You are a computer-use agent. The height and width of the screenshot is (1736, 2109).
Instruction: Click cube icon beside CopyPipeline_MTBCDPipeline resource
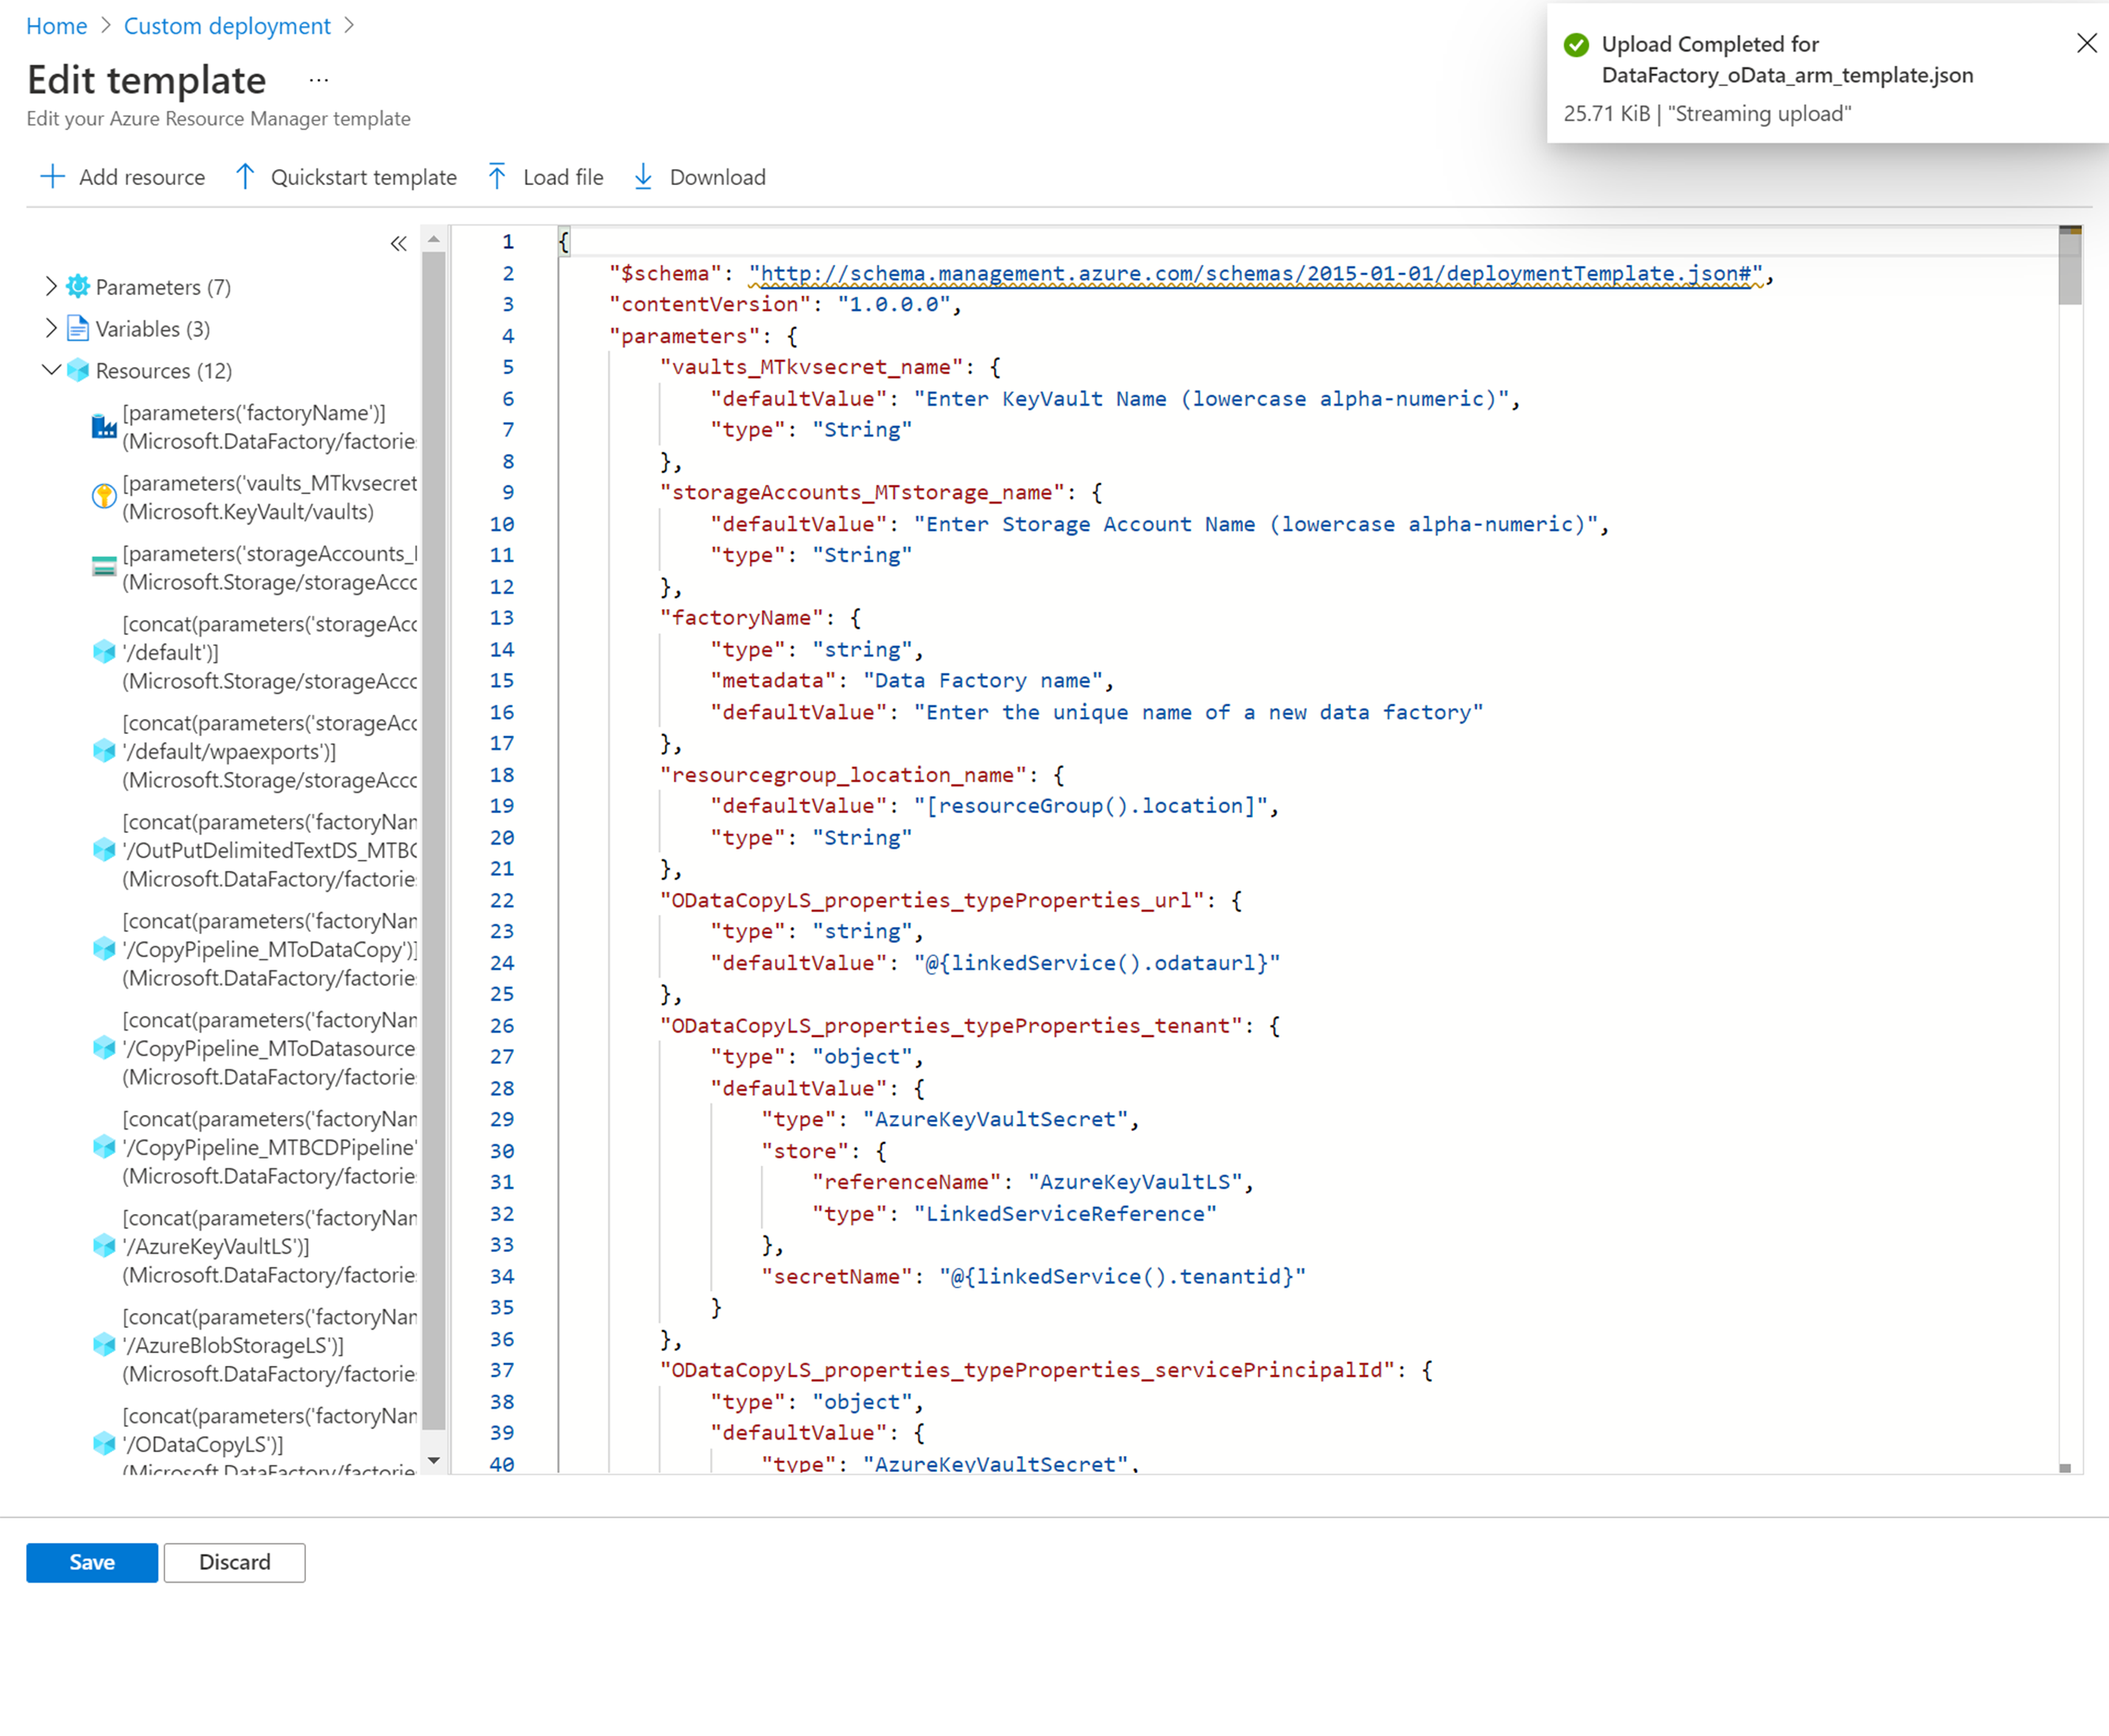point(104,1147)
